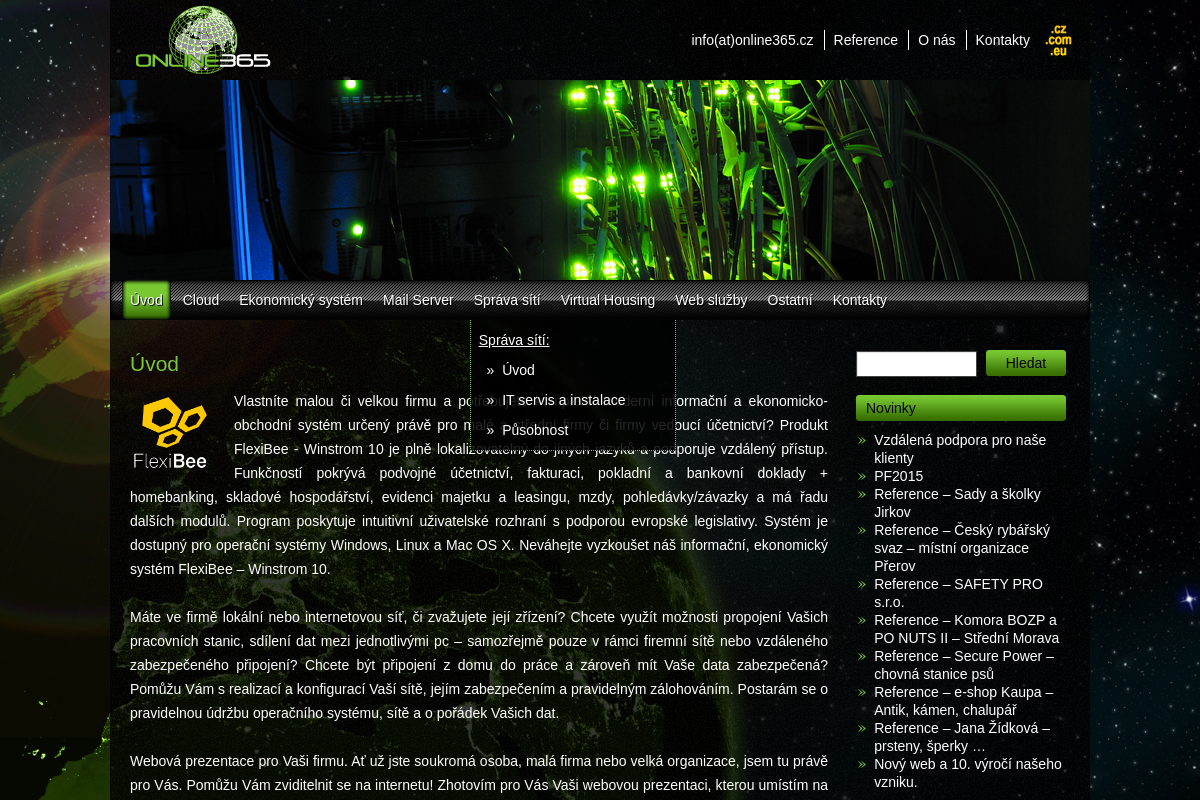Screen dimensions: 1200x800
Task: Open the Ekonomický systém menu
Action: coord(301,300)
